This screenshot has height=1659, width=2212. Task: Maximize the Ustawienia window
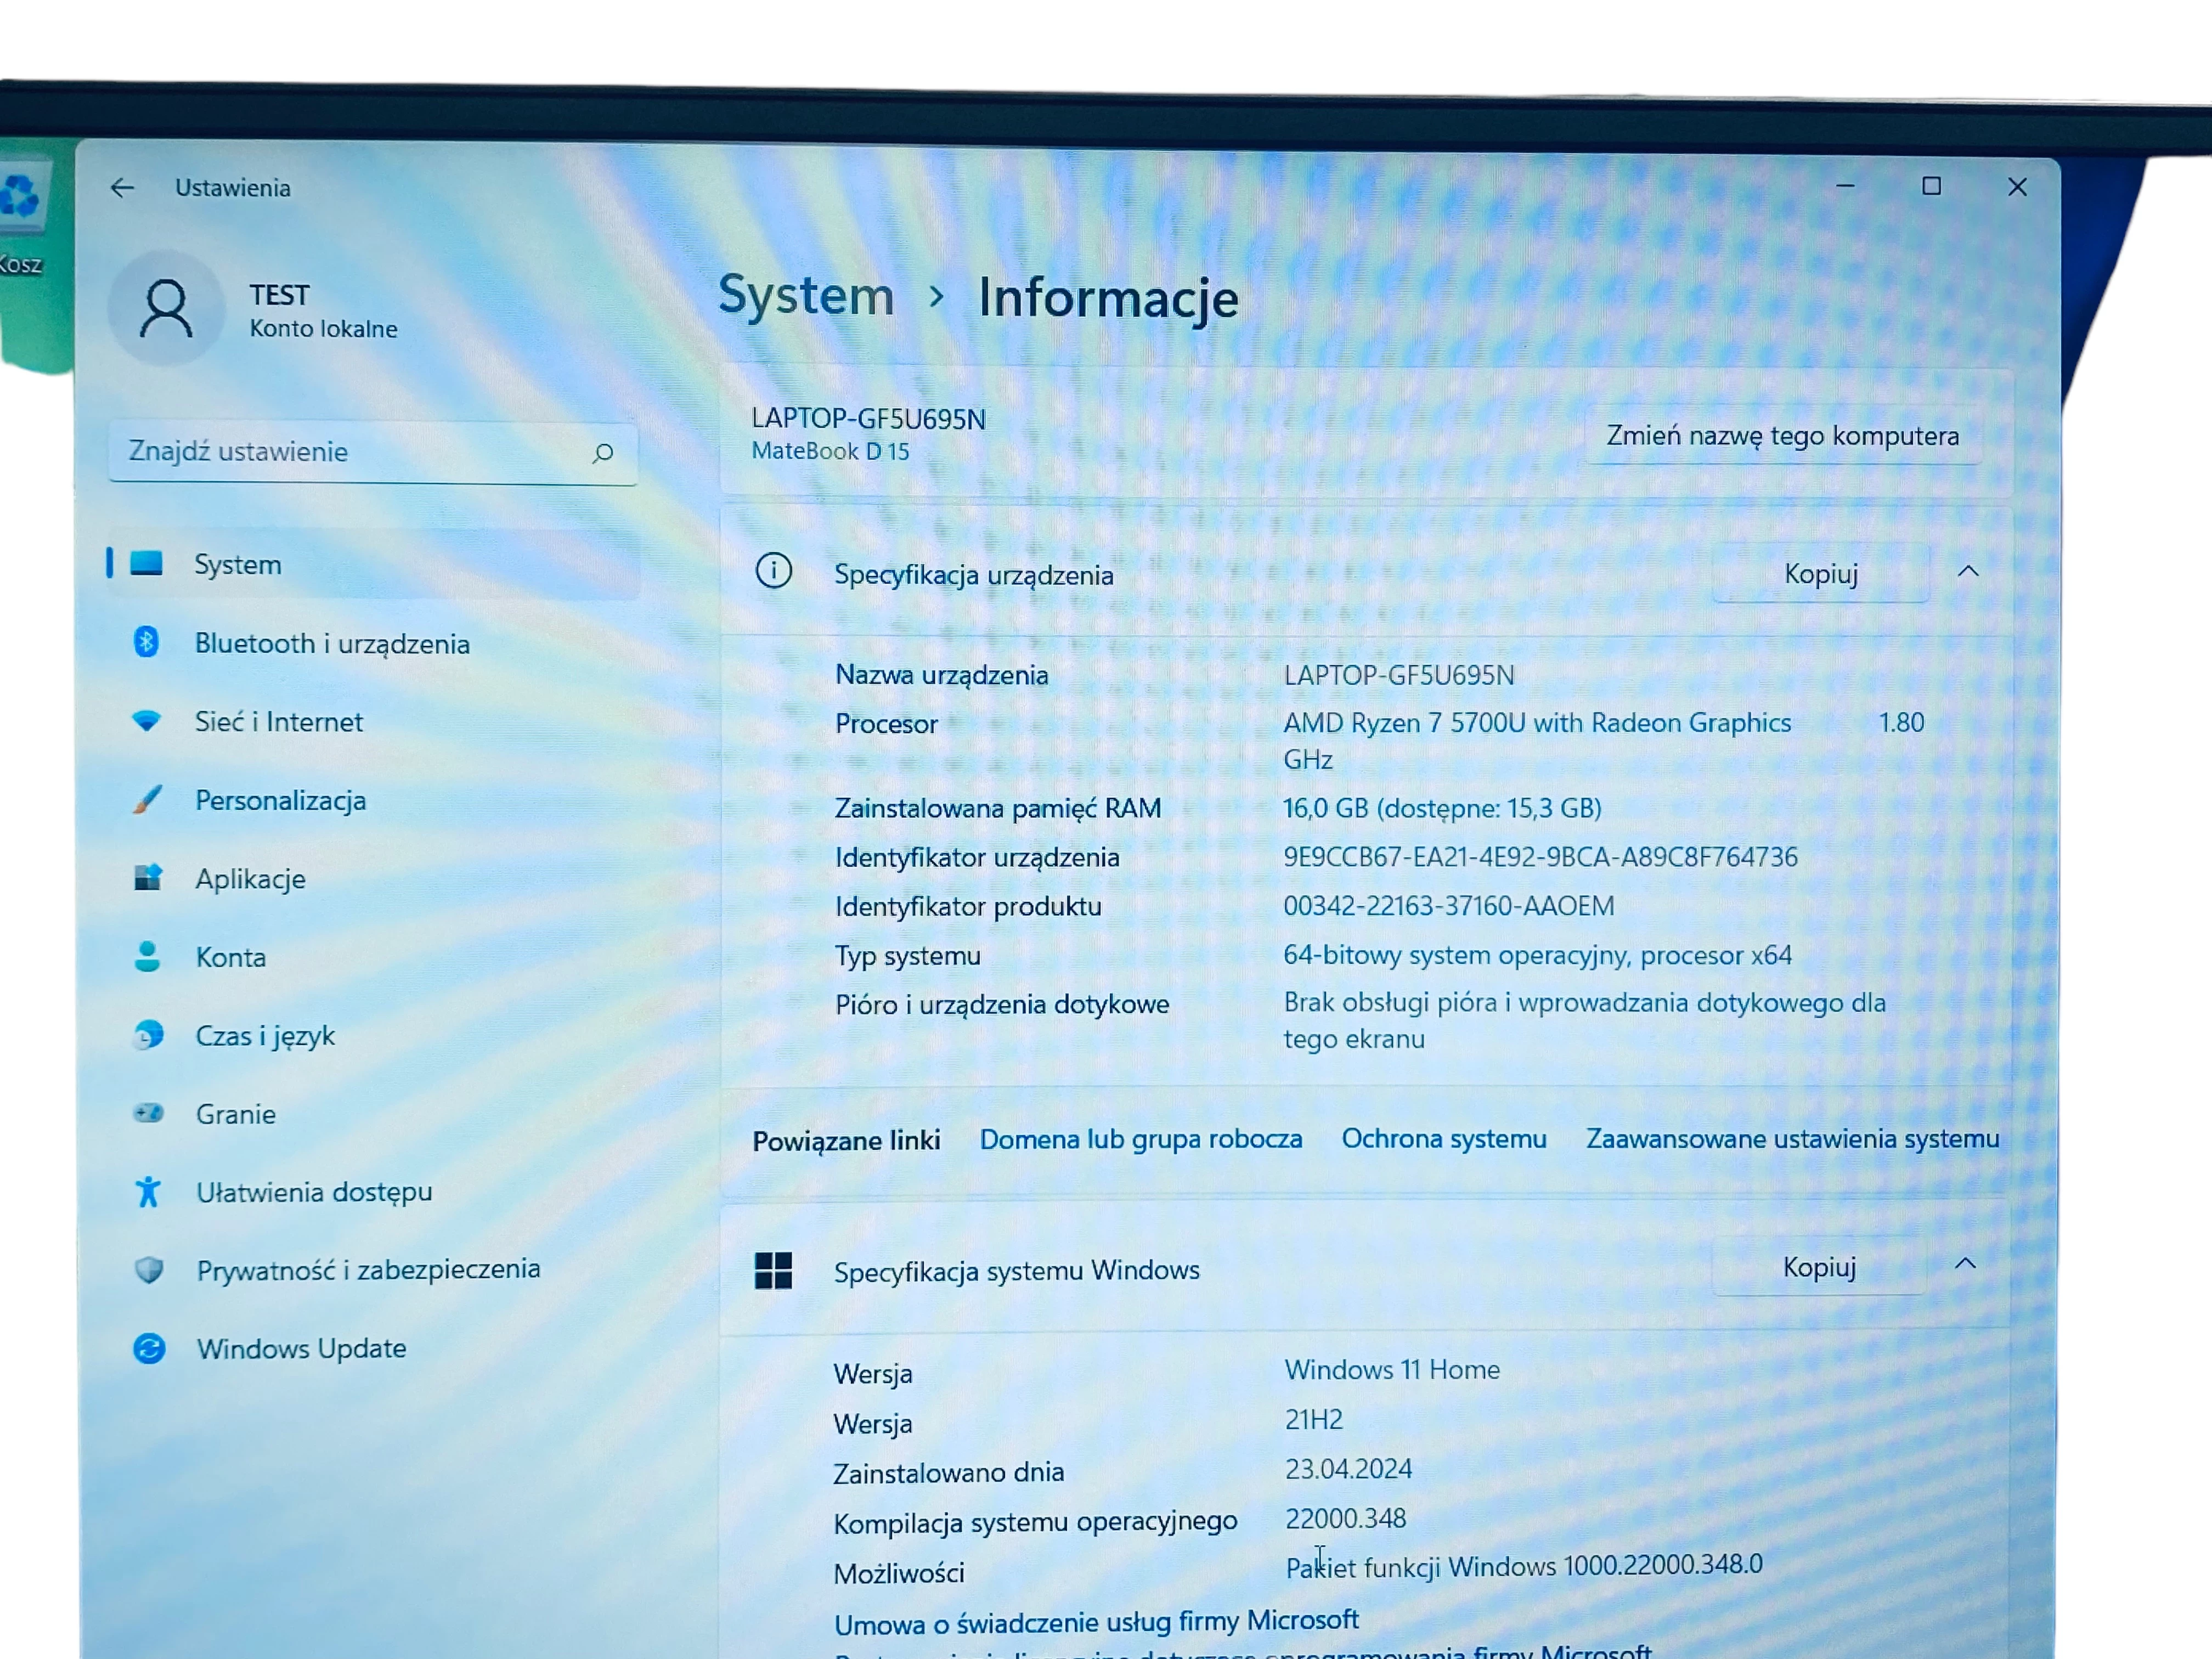coord(1931,186)
